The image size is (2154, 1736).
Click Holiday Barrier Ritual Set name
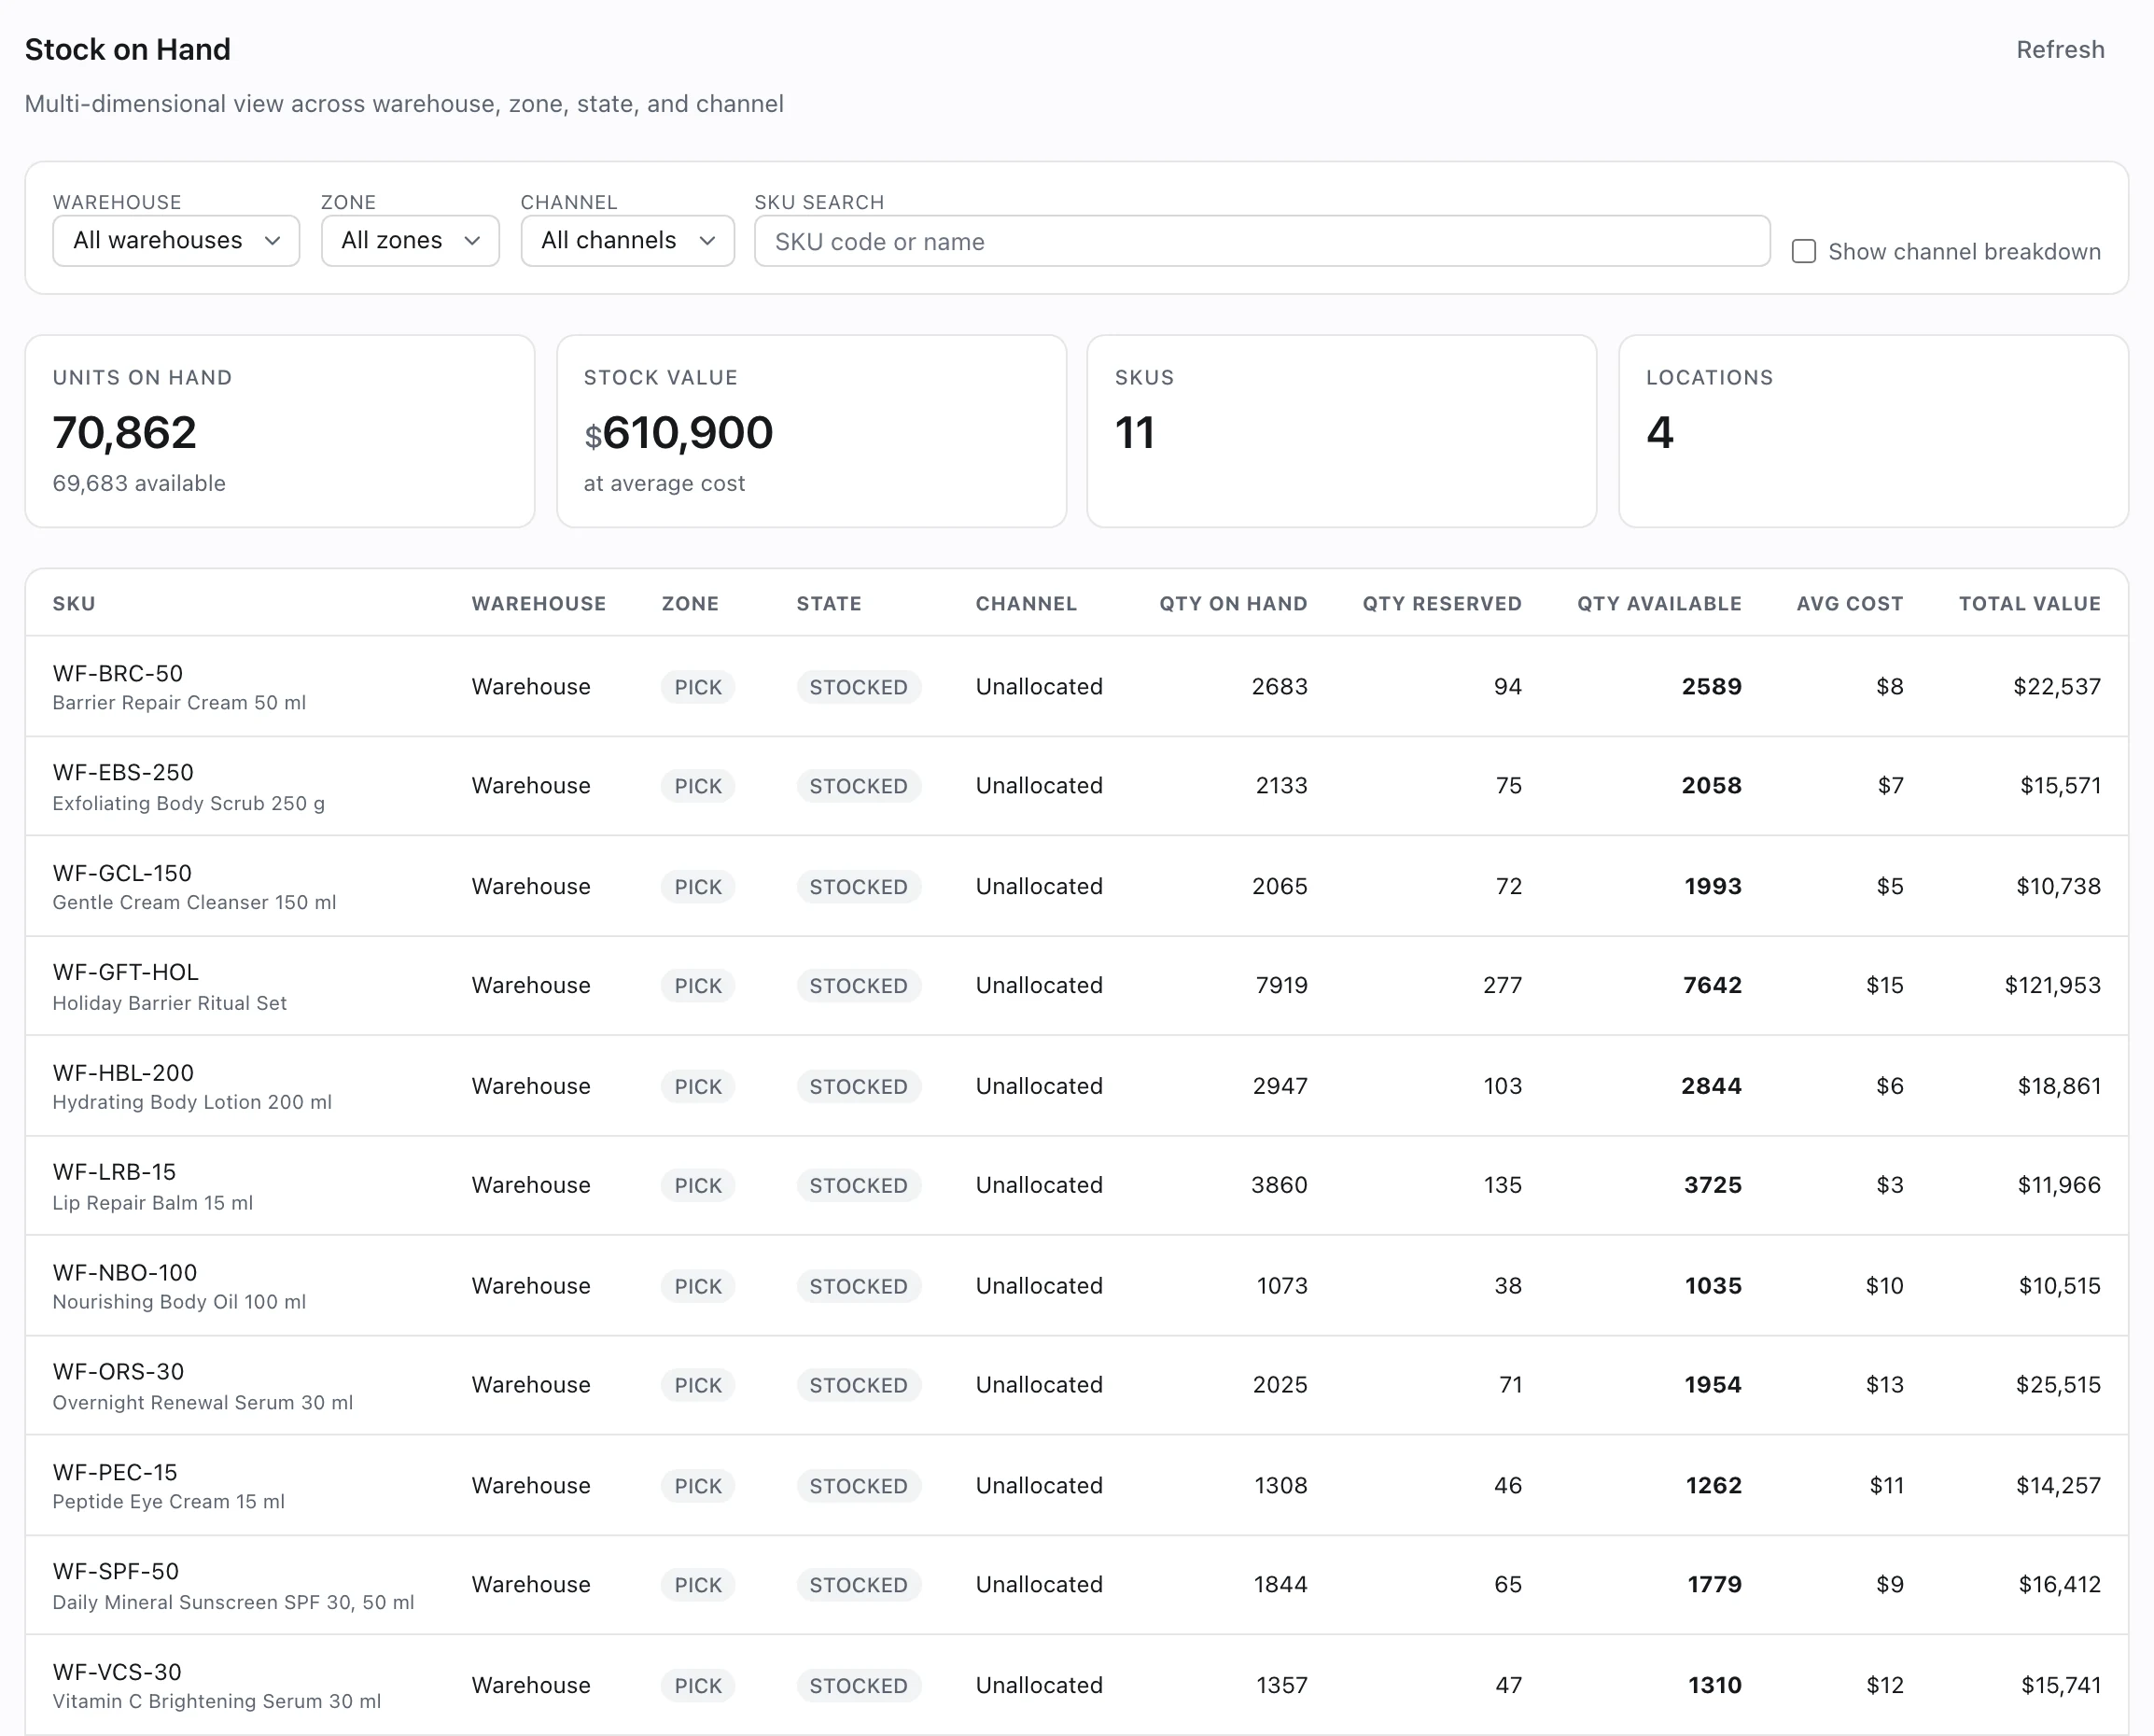coord(169,1003)
